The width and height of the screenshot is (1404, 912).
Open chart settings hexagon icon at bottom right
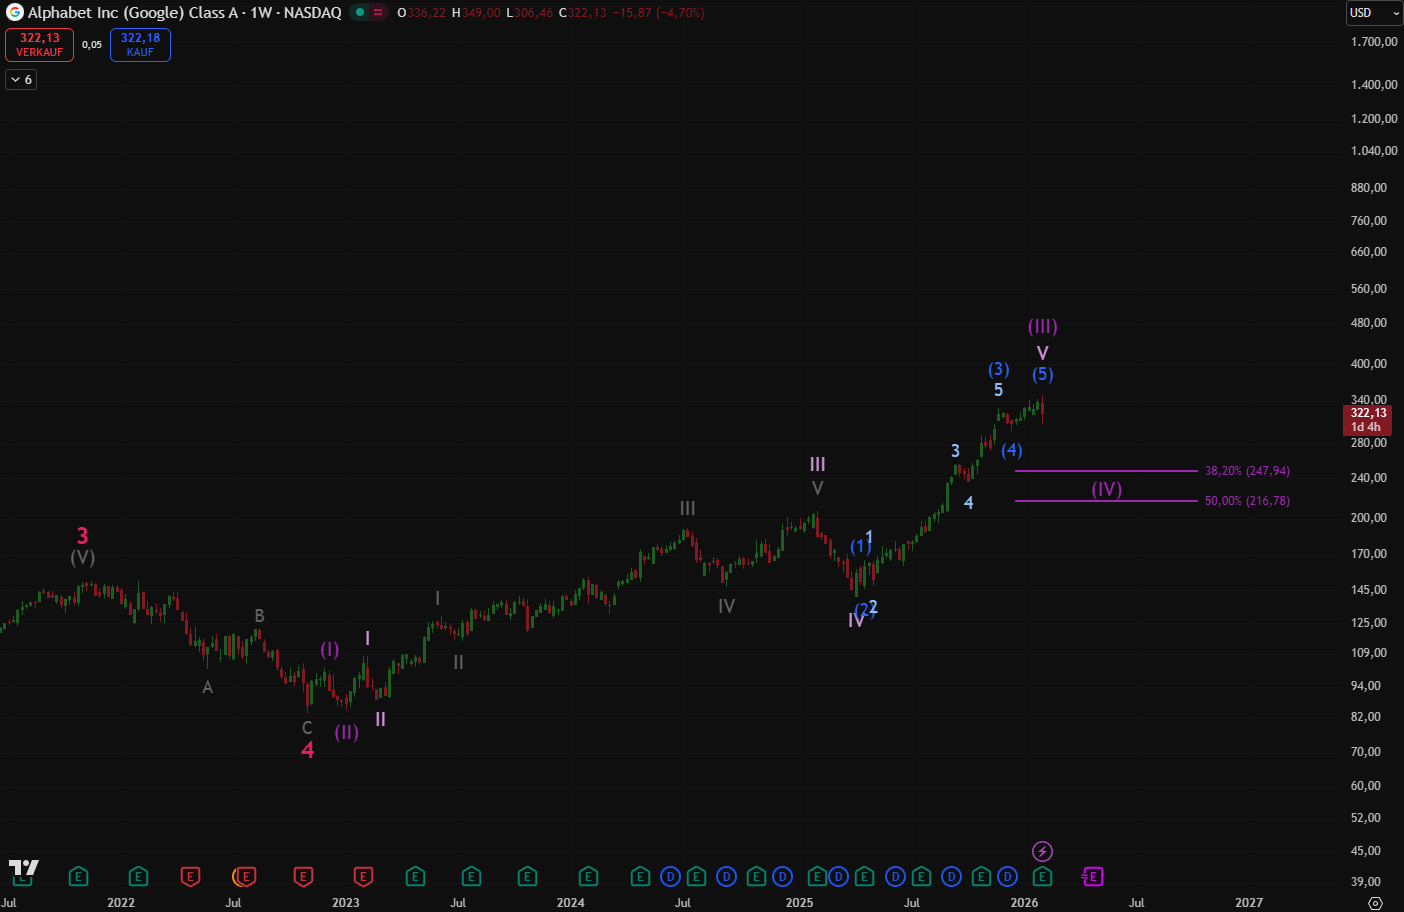tap(1375, 903)
